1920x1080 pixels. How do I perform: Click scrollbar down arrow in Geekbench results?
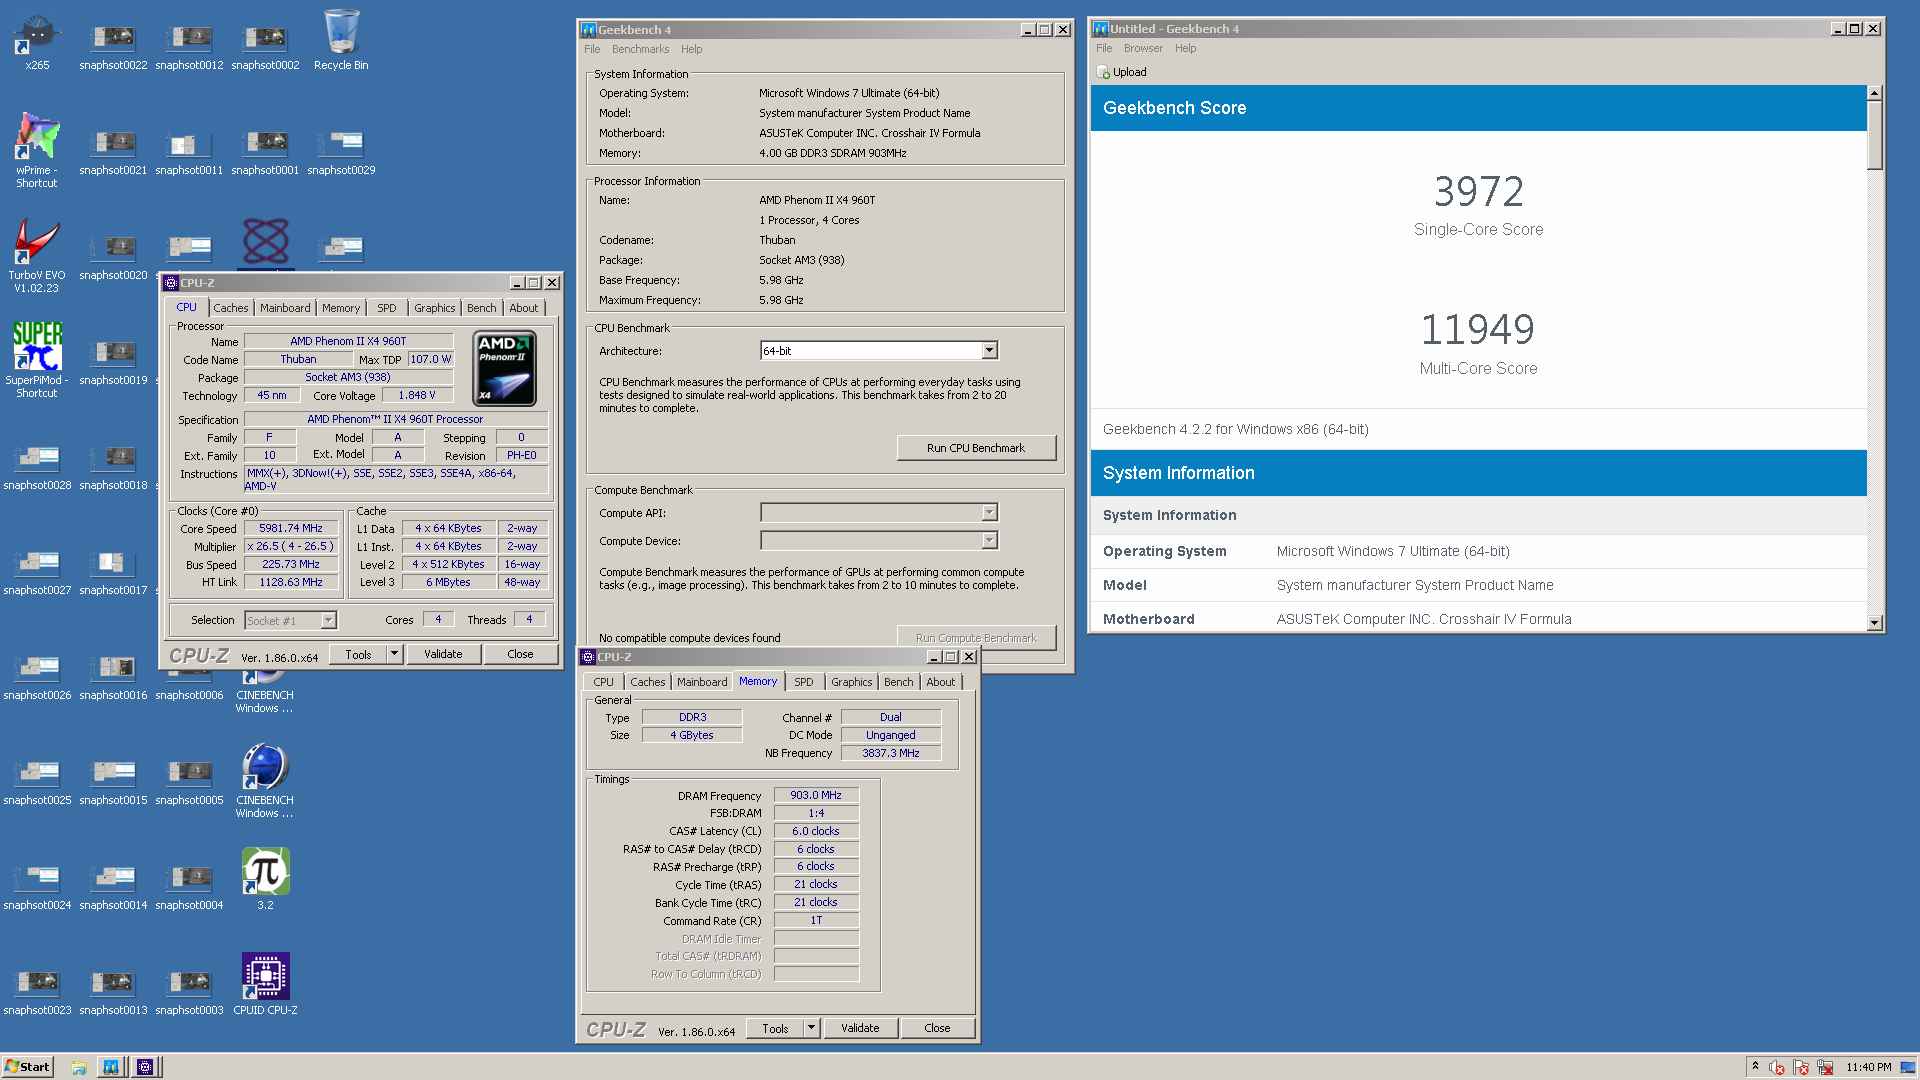point(1875,623)
